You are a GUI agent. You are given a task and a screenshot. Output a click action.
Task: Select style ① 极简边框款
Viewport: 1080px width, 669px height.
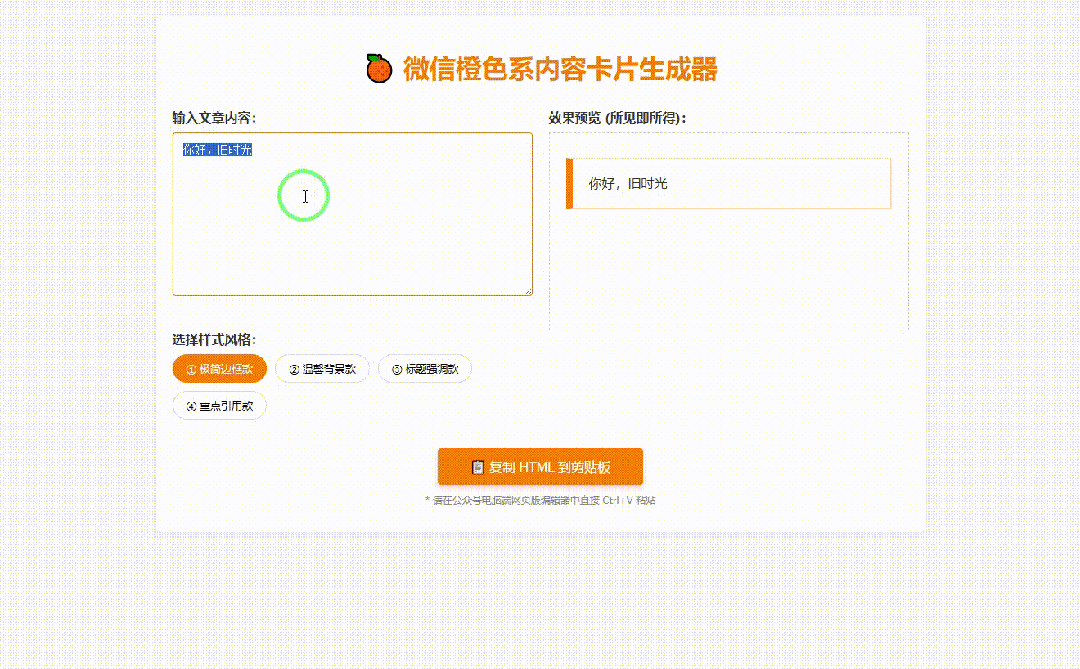pos(219,369)
